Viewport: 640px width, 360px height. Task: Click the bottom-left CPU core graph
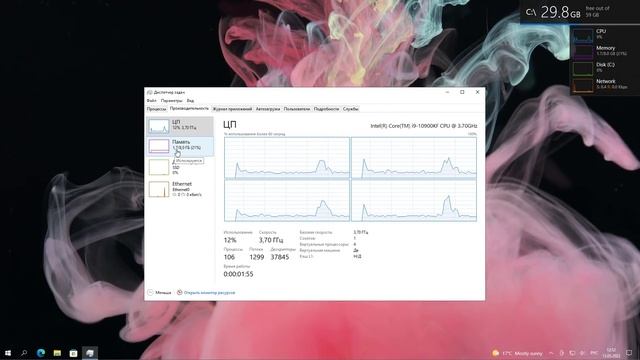287,200
